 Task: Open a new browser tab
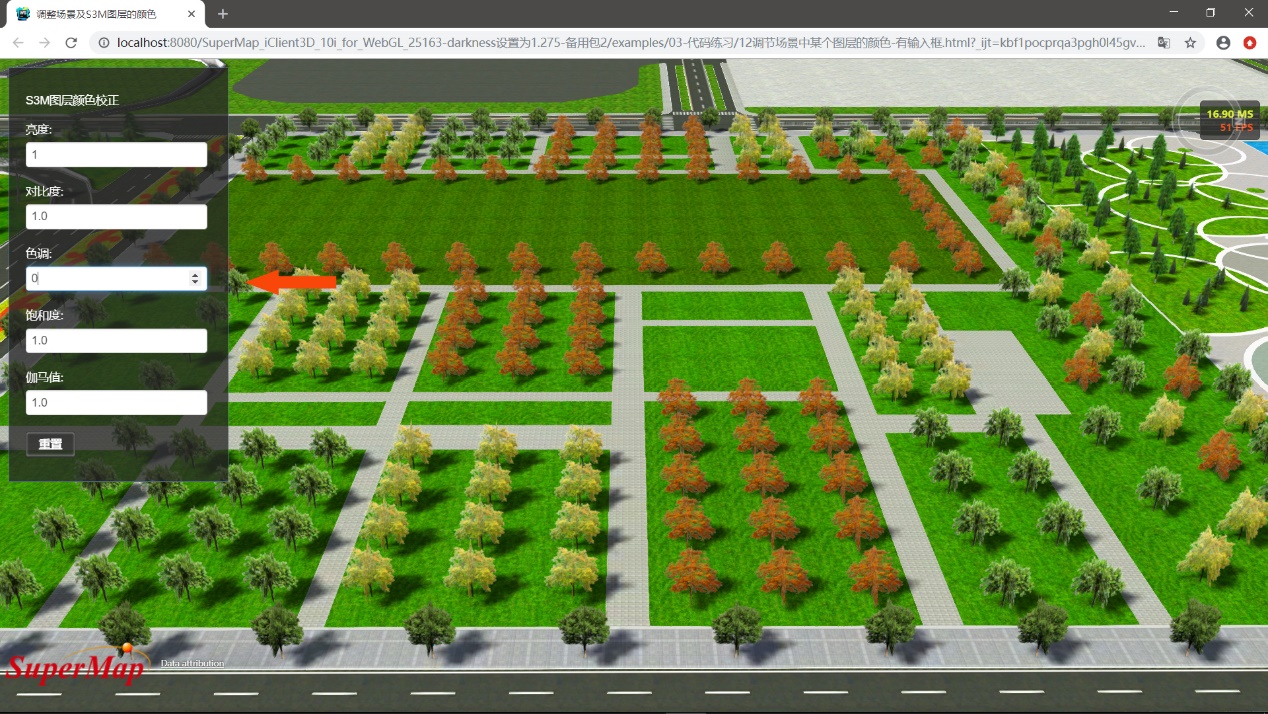223,14
